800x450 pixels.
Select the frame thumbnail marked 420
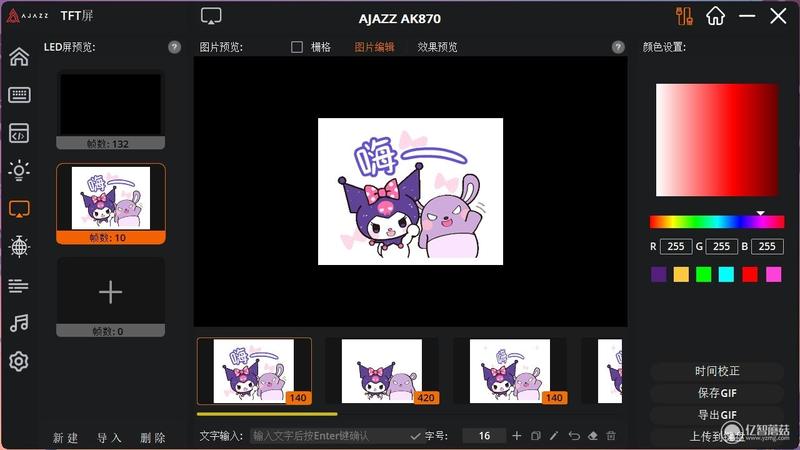382,371
